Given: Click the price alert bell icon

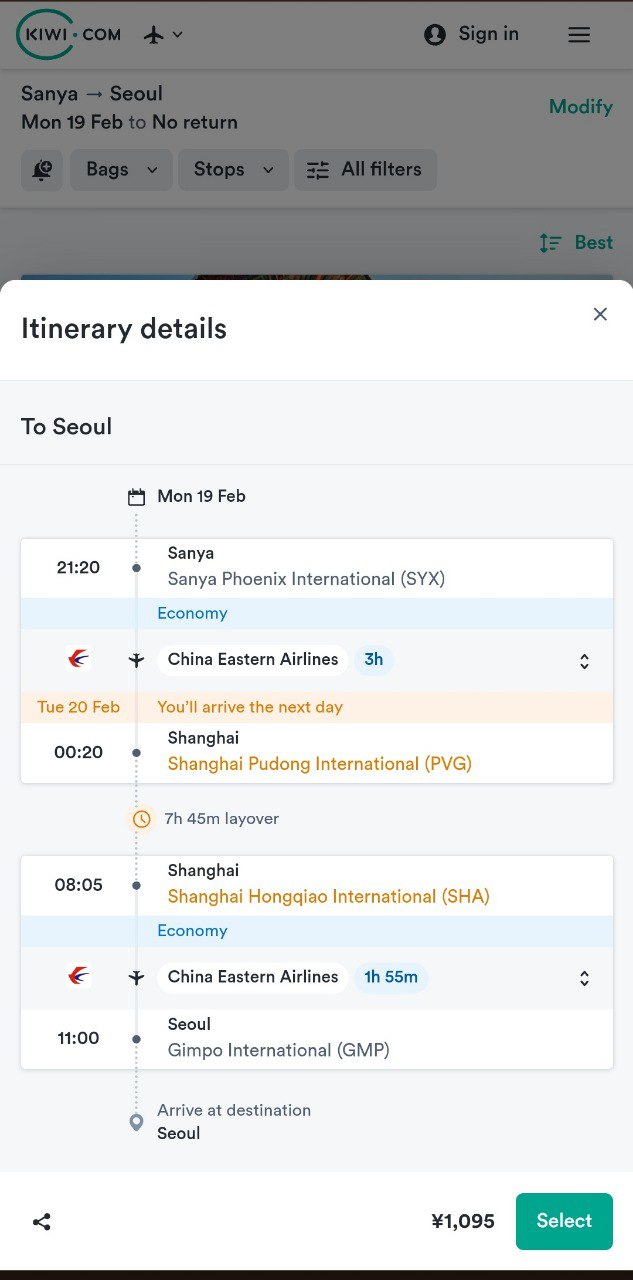Looking at the screenshot, I should point(42,170).
